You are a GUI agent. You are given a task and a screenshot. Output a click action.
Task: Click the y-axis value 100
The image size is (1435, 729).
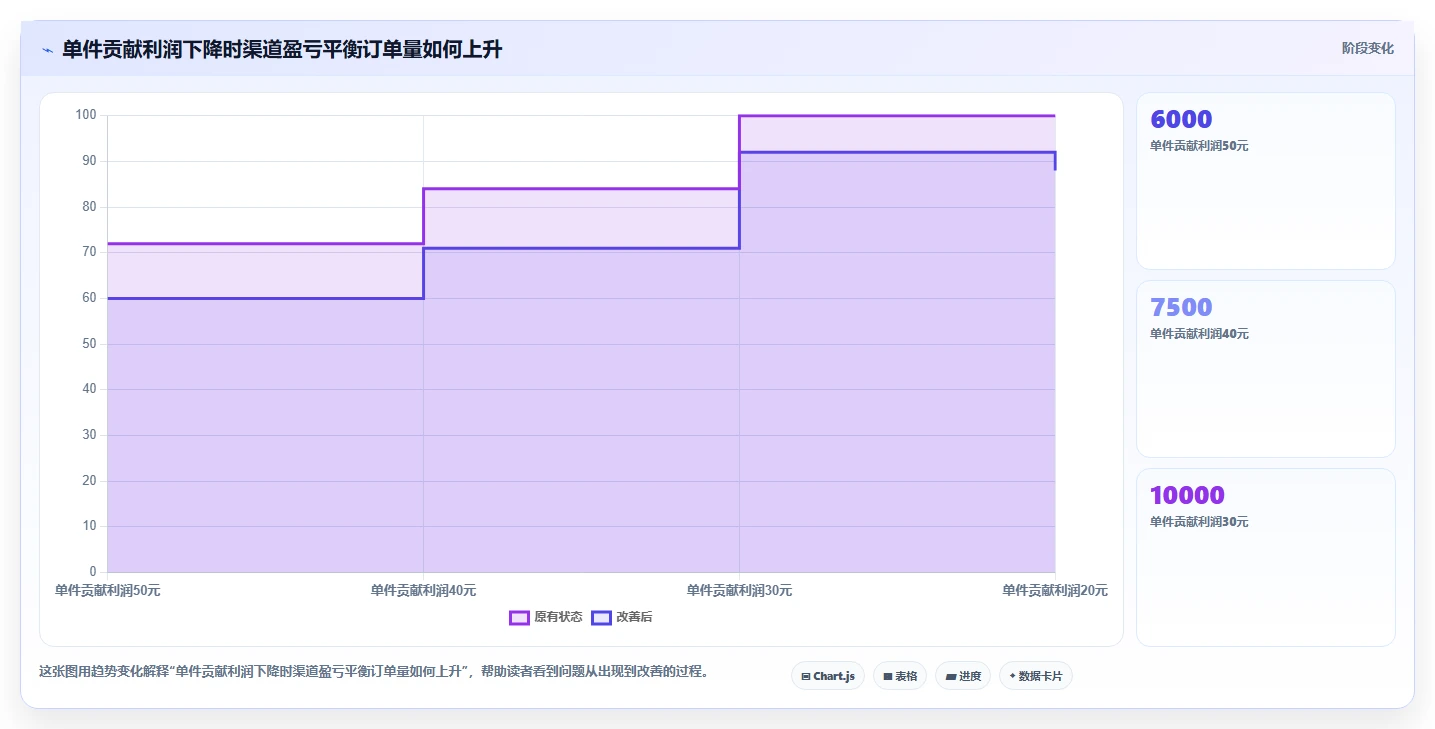(x=86, y=115)
